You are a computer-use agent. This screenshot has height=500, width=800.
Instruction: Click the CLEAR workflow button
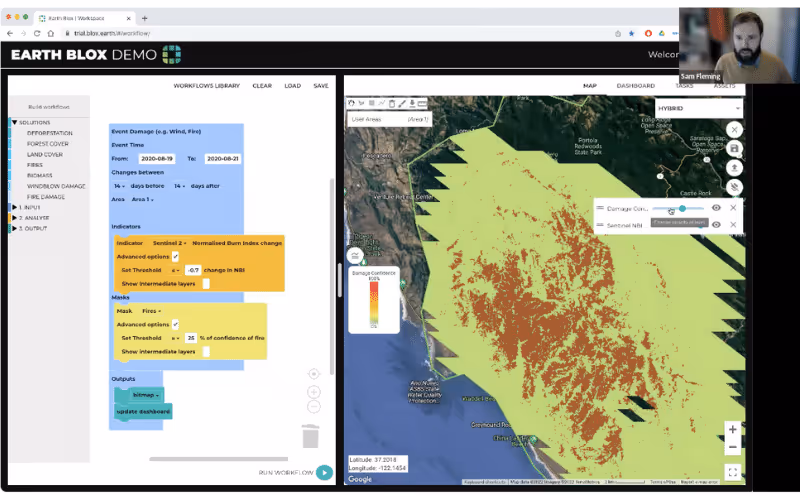pos(262,86)
